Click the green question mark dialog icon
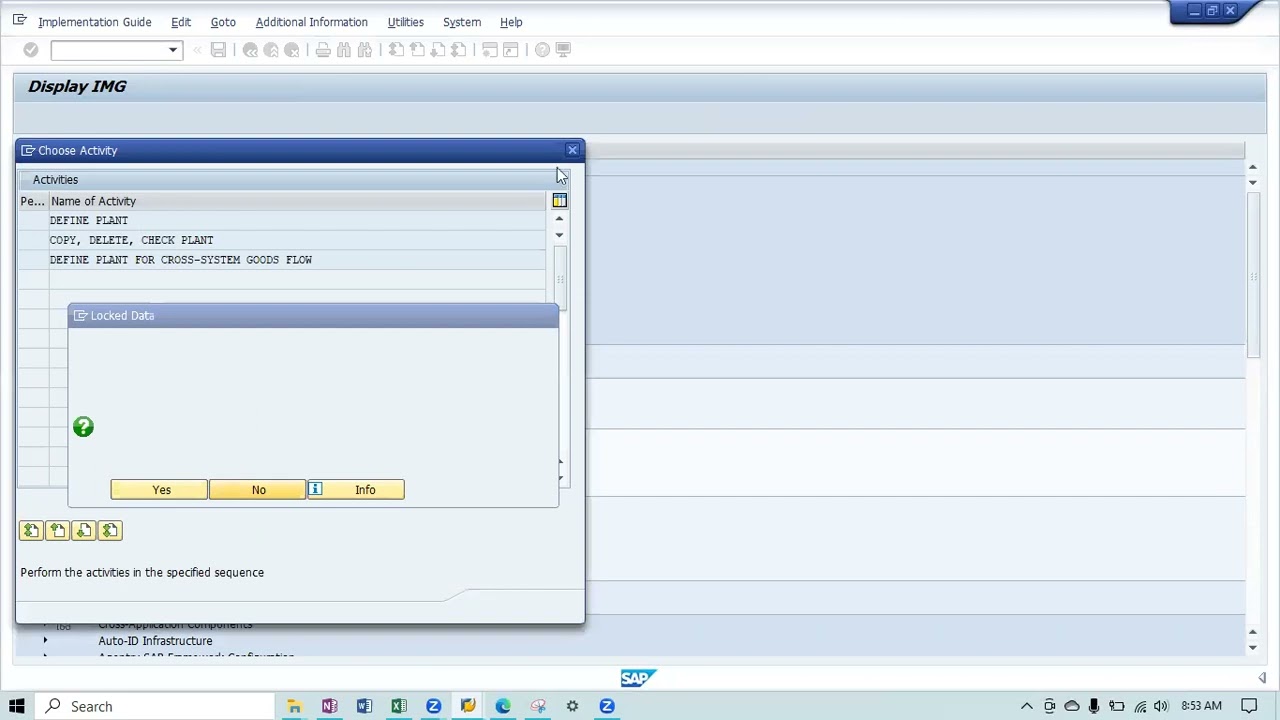1280x720 pixels. coord(83,427)
